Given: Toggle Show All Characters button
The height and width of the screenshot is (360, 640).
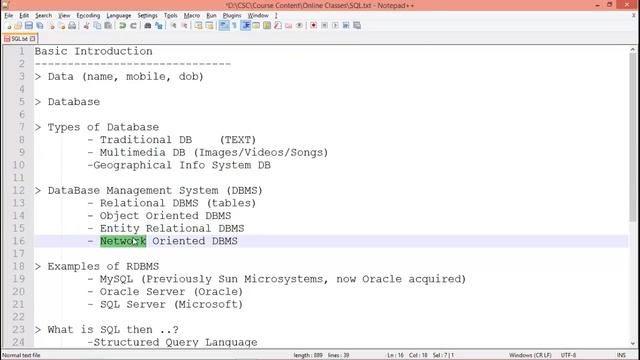Looking at the screenshot, I should [x=234, y=25].
